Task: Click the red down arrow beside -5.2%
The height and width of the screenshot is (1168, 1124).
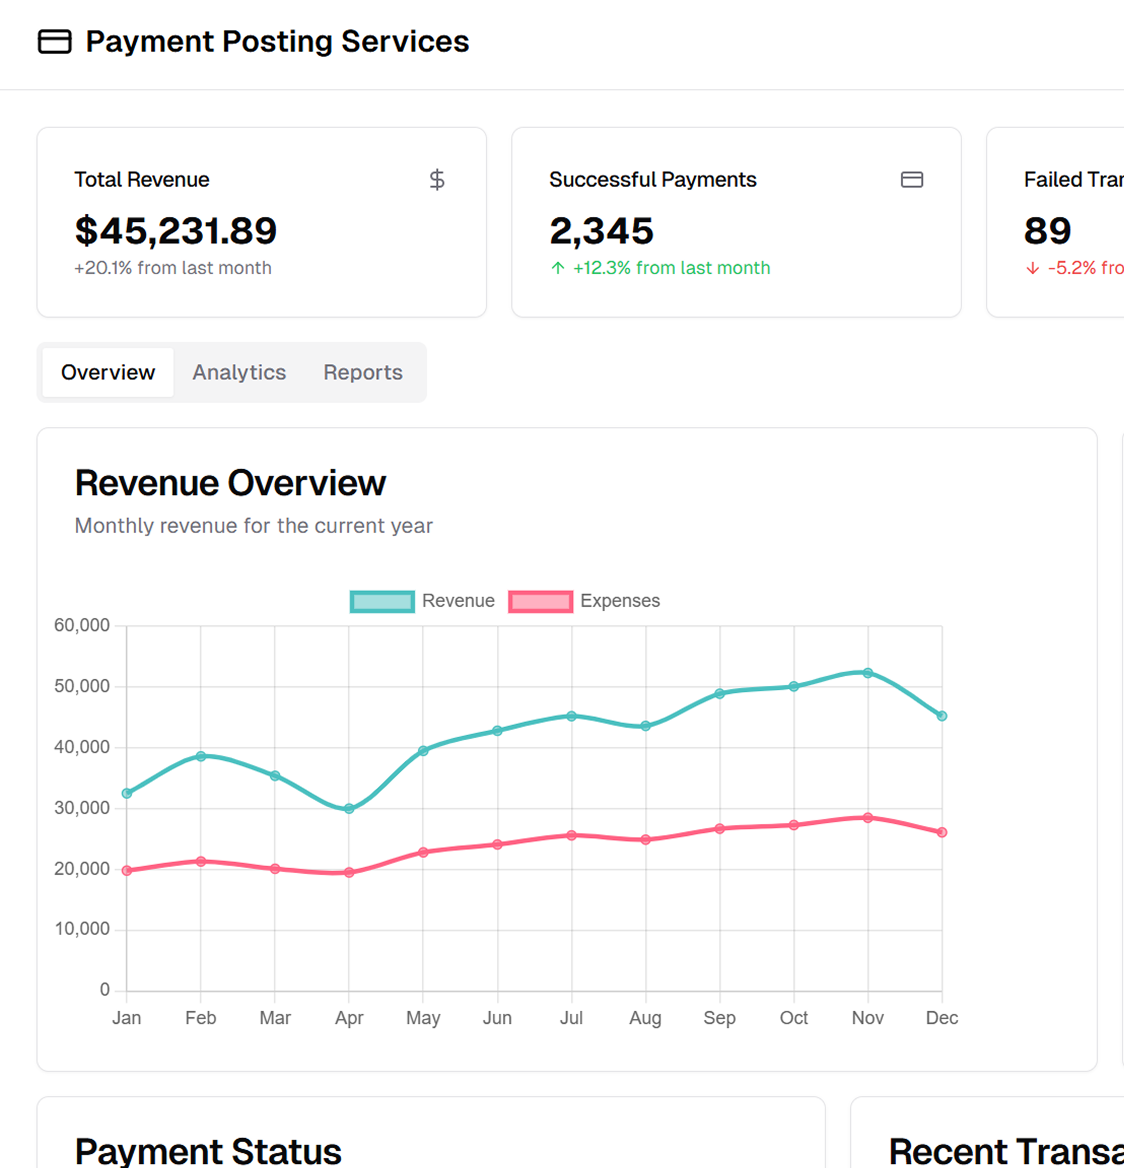Action: [x=1033, y=268]
